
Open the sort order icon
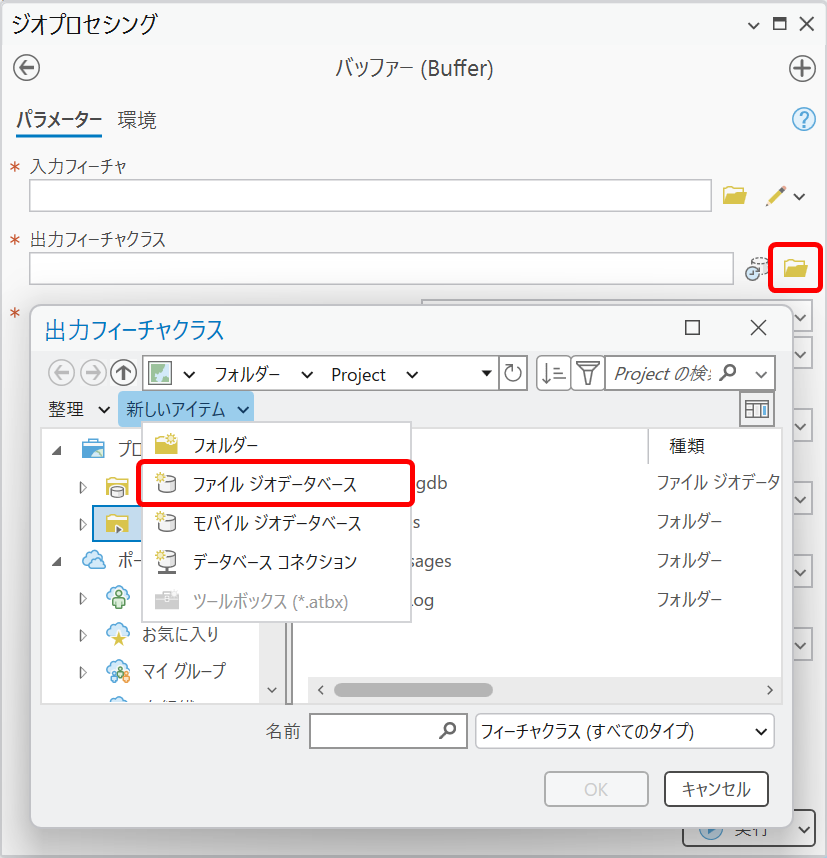pyautogui.click(x=553, y=374)
